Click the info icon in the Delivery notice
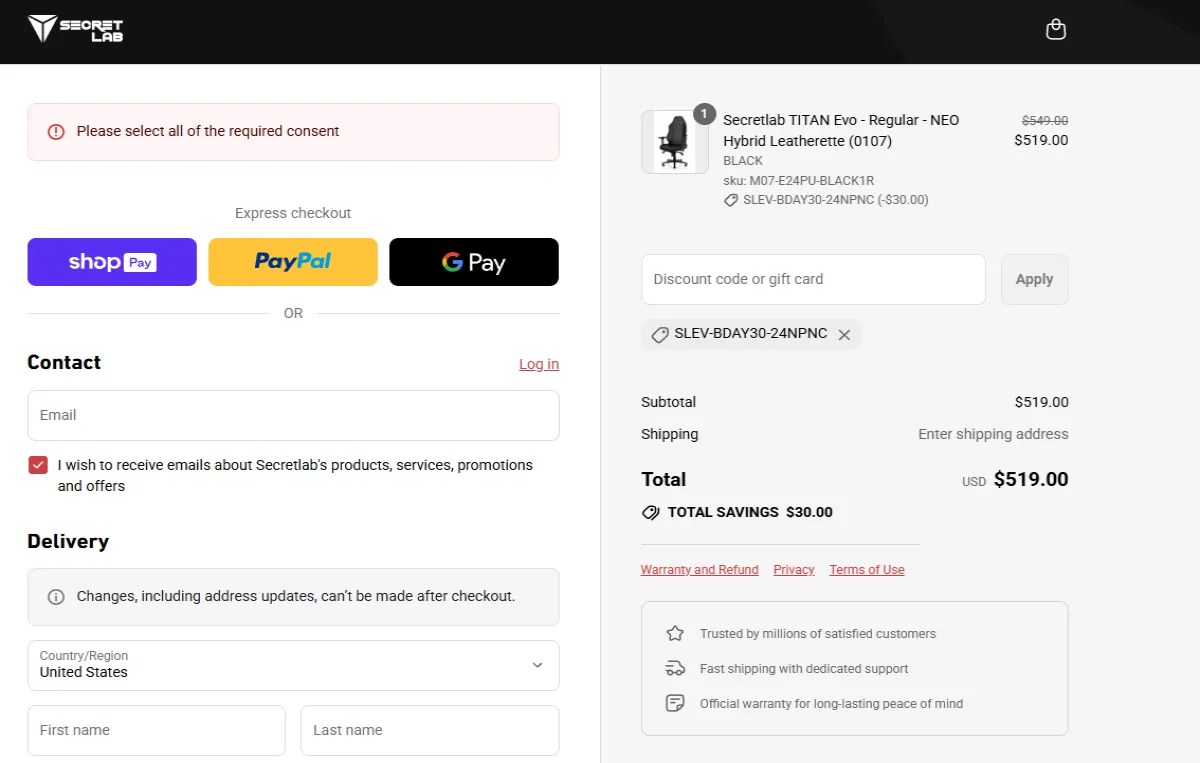 55,597
